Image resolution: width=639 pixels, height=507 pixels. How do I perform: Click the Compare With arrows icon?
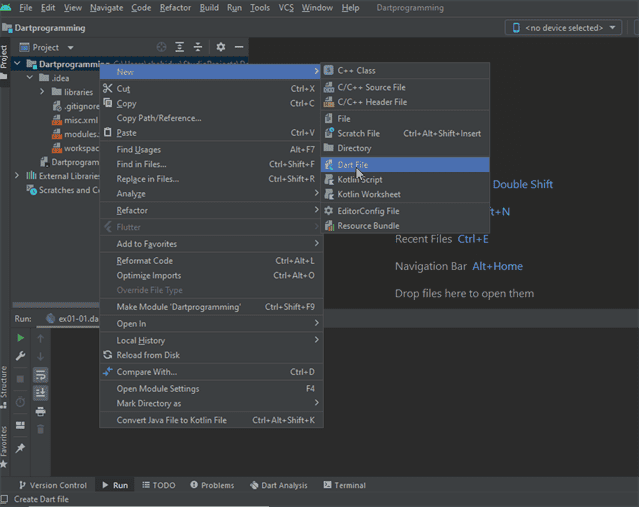point(108,371)
